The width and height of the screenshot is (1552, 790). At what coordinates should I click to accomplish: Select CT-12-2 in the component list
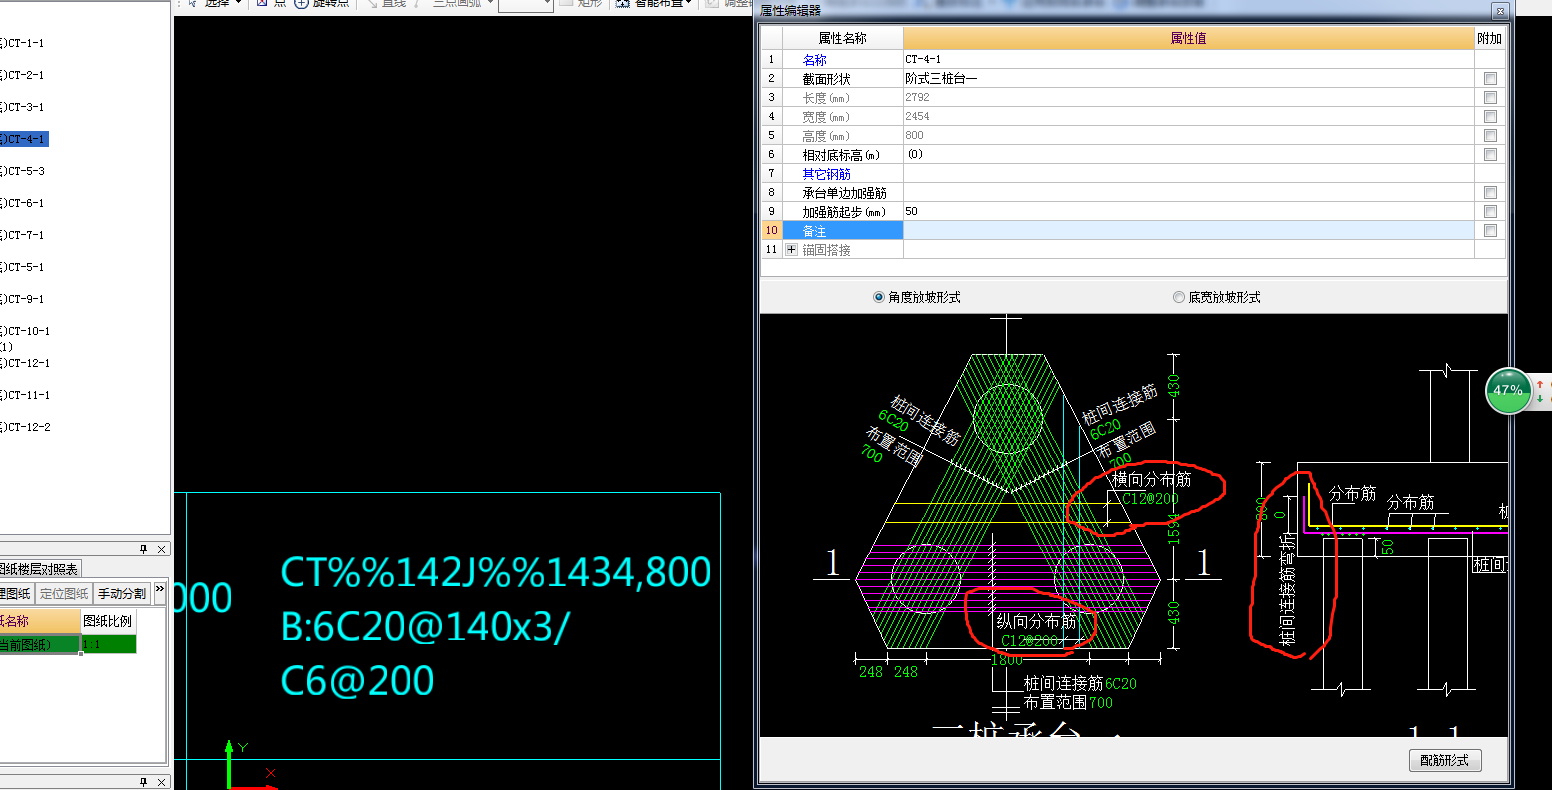pos(27,427)
